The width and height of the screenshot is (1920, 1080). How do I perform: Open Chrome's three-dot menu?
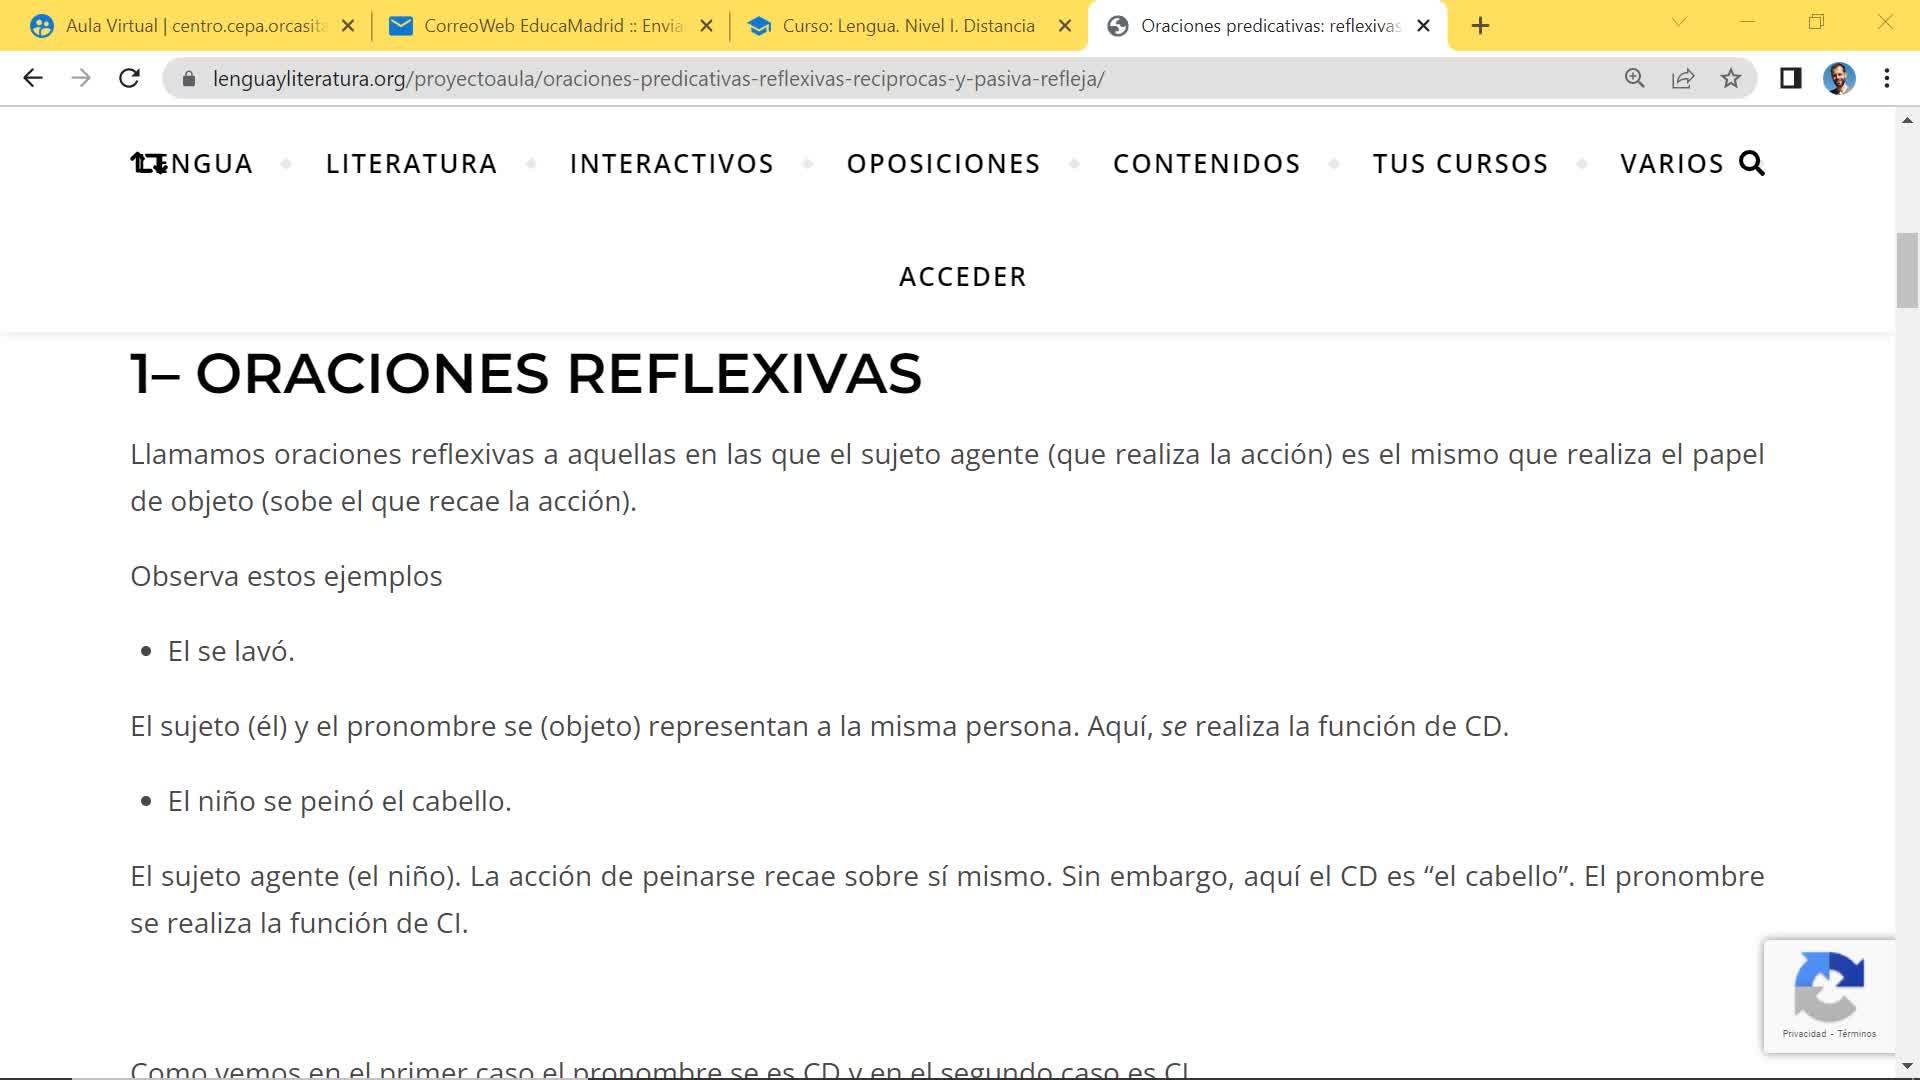coord(1887,78)
